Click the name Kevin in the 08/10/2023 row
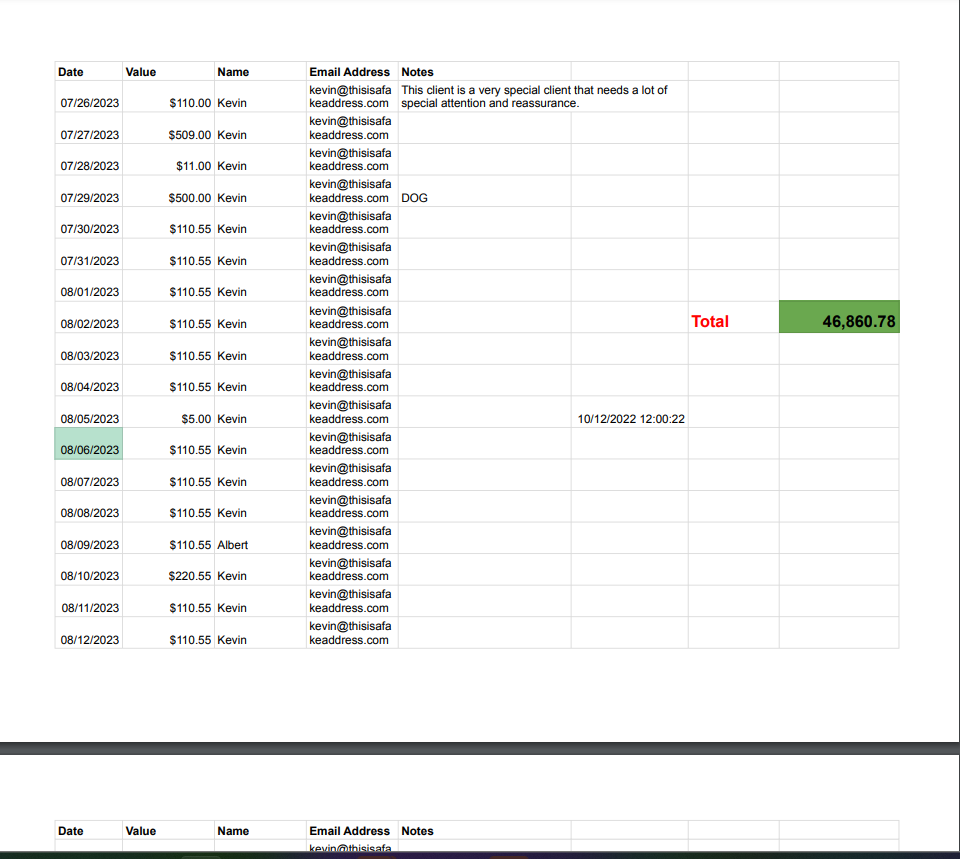The width and height of the screenshot is (960, 859). click(232, 576)
